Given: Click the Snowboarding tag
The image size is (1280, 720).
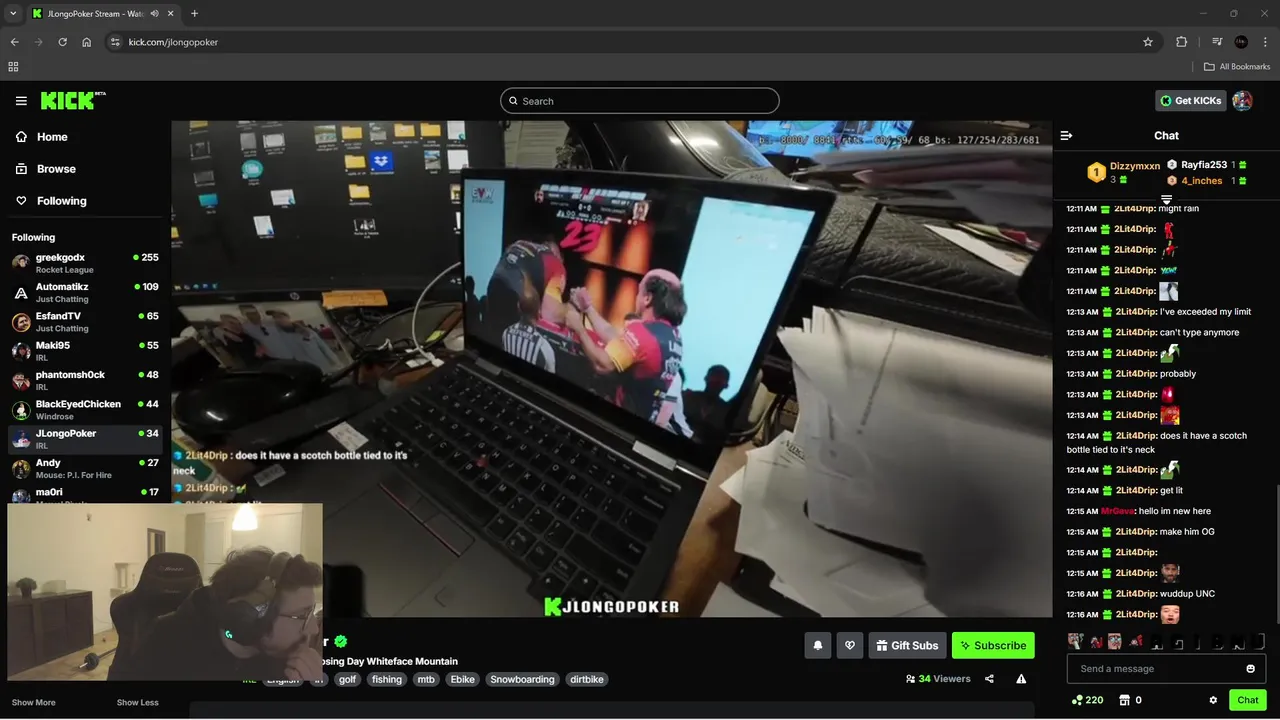Looking at the screenshot, I should pos(522,680).
